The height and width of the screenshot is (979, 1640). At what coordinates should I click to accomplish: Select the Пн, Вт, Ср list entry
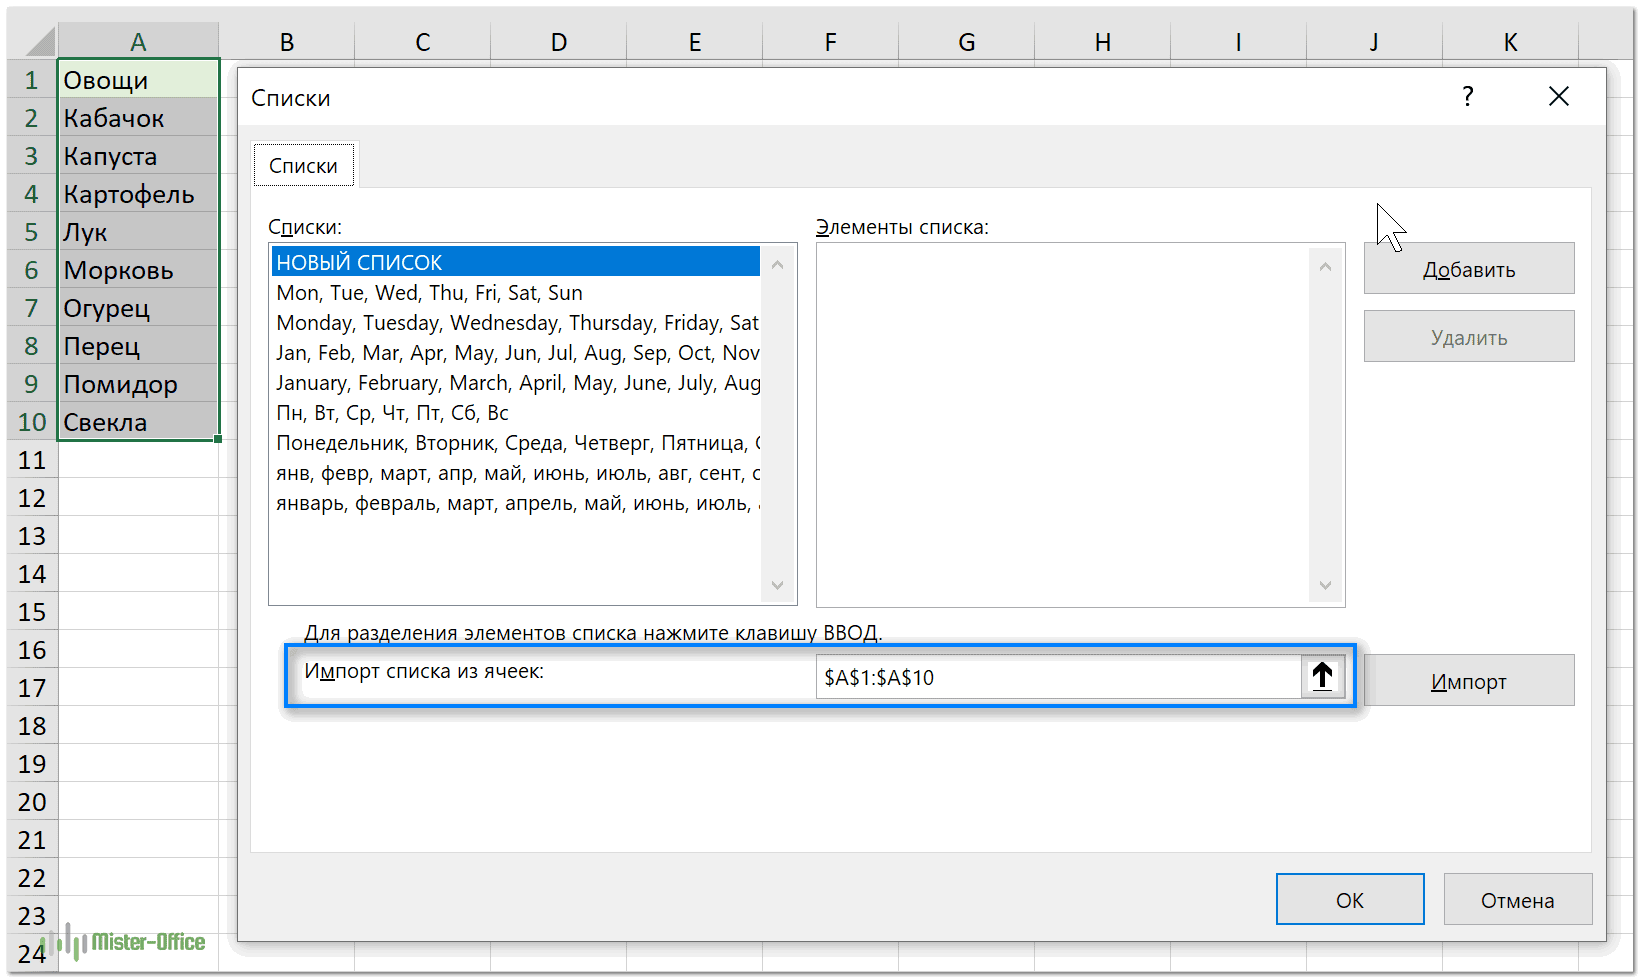(x=393, y=413)
